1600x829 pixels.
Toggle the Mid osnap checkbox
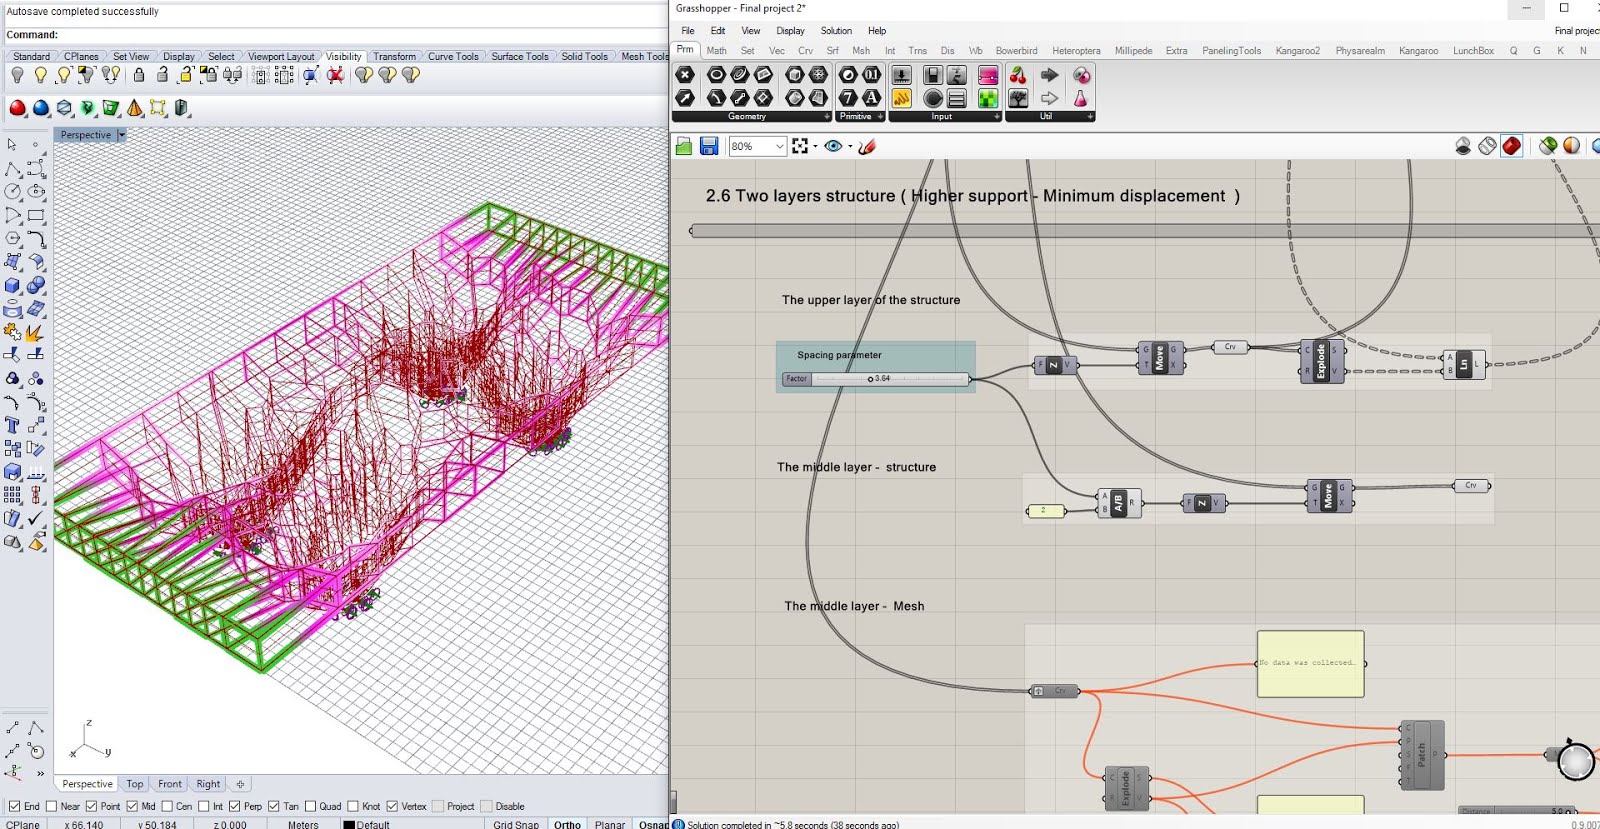coord(132,806)
